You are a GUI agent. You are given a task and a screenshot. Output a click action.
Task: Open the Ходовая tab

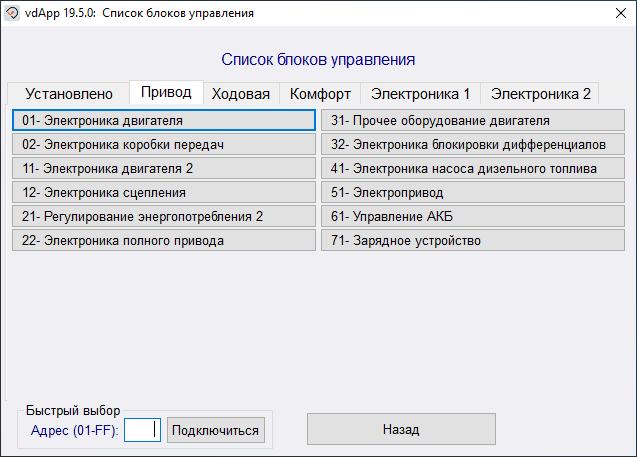coord(241,94)
